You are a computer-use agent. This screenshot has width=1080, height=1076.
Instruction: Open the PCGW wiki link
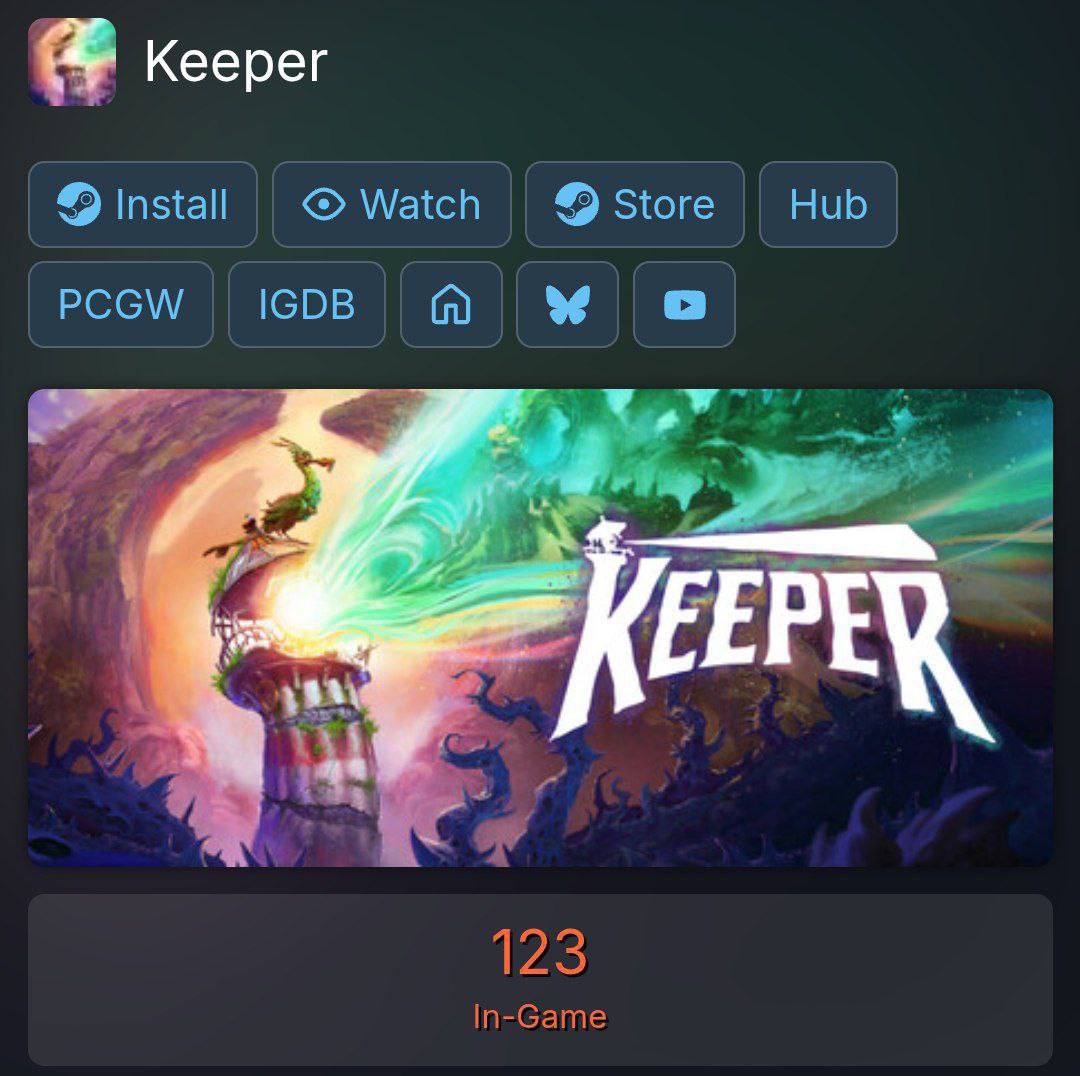121,304
